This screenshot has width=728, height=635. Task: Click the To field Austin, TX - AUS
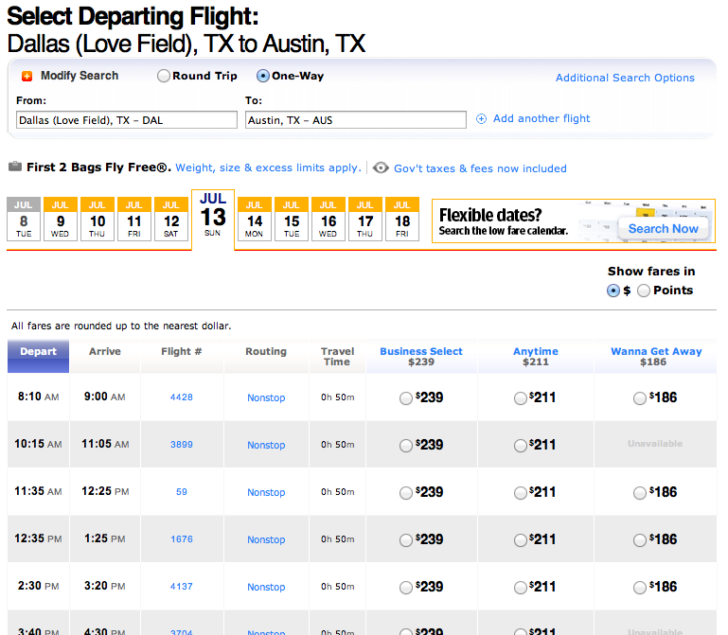pyautogui.click(x=356, y=120)
